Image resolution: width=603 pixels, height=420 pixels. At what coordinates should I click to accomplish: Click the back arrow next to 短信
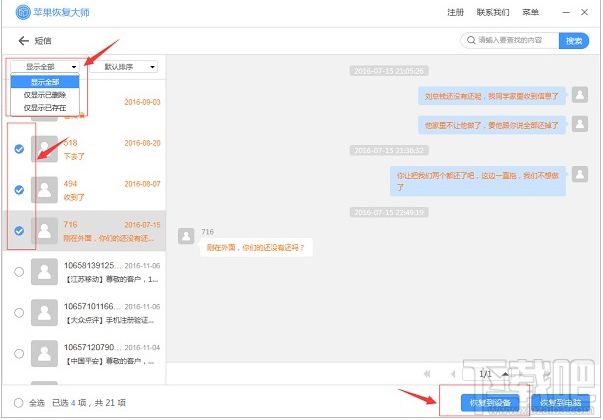[x=23, y=41]
